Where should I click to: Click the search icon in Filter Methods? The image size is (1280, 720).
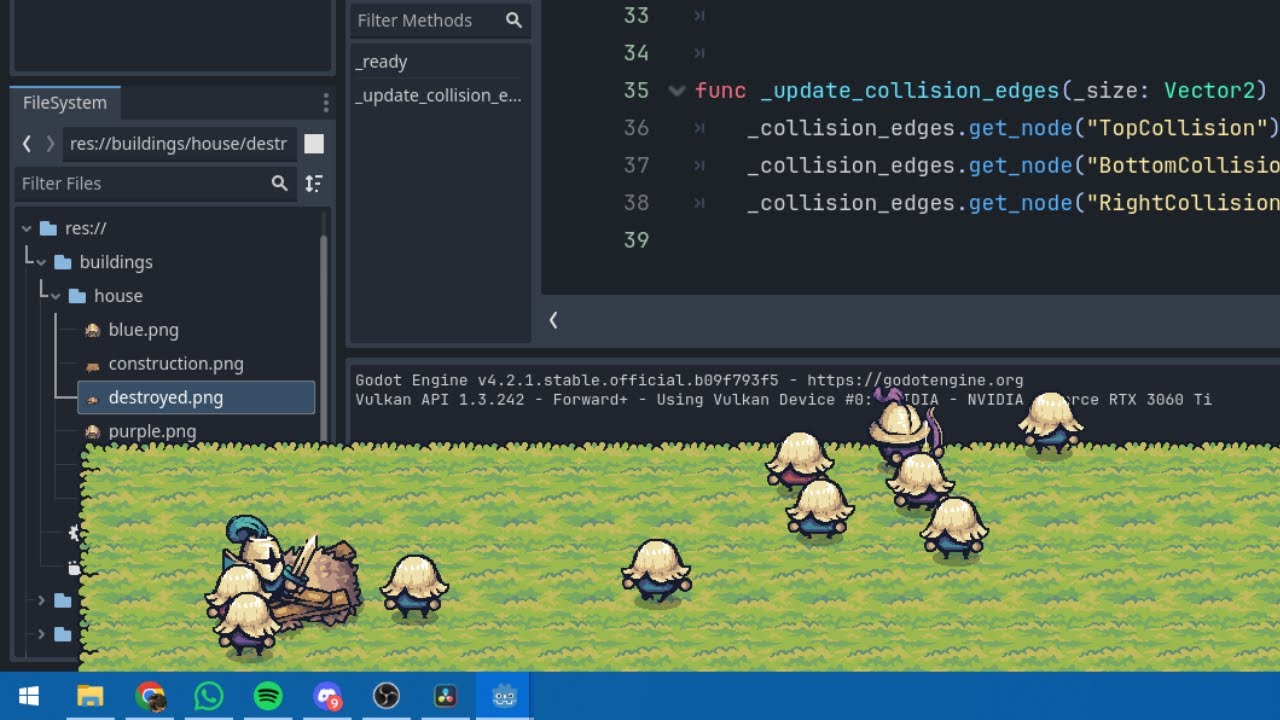pyautogui.click(x=514, y=20)
